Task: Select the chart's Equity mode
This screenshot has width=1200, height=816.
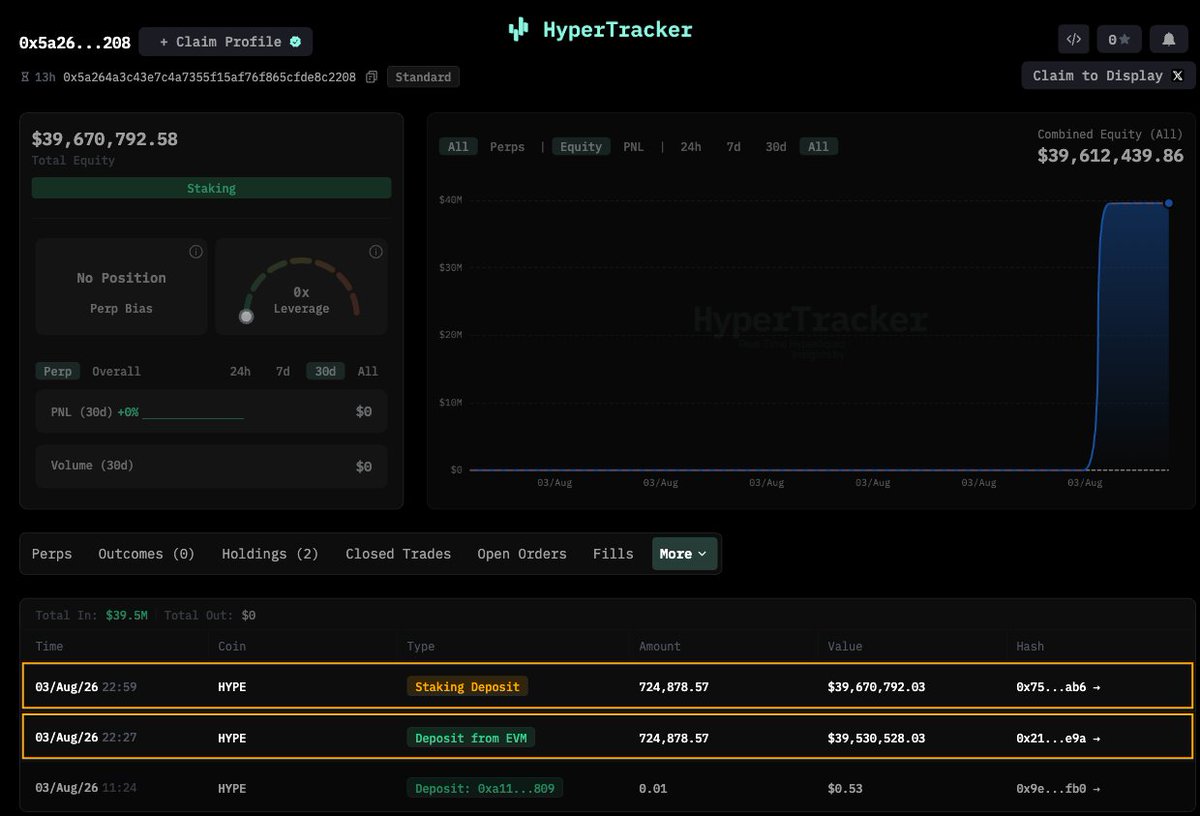Action: coord(581,146)
